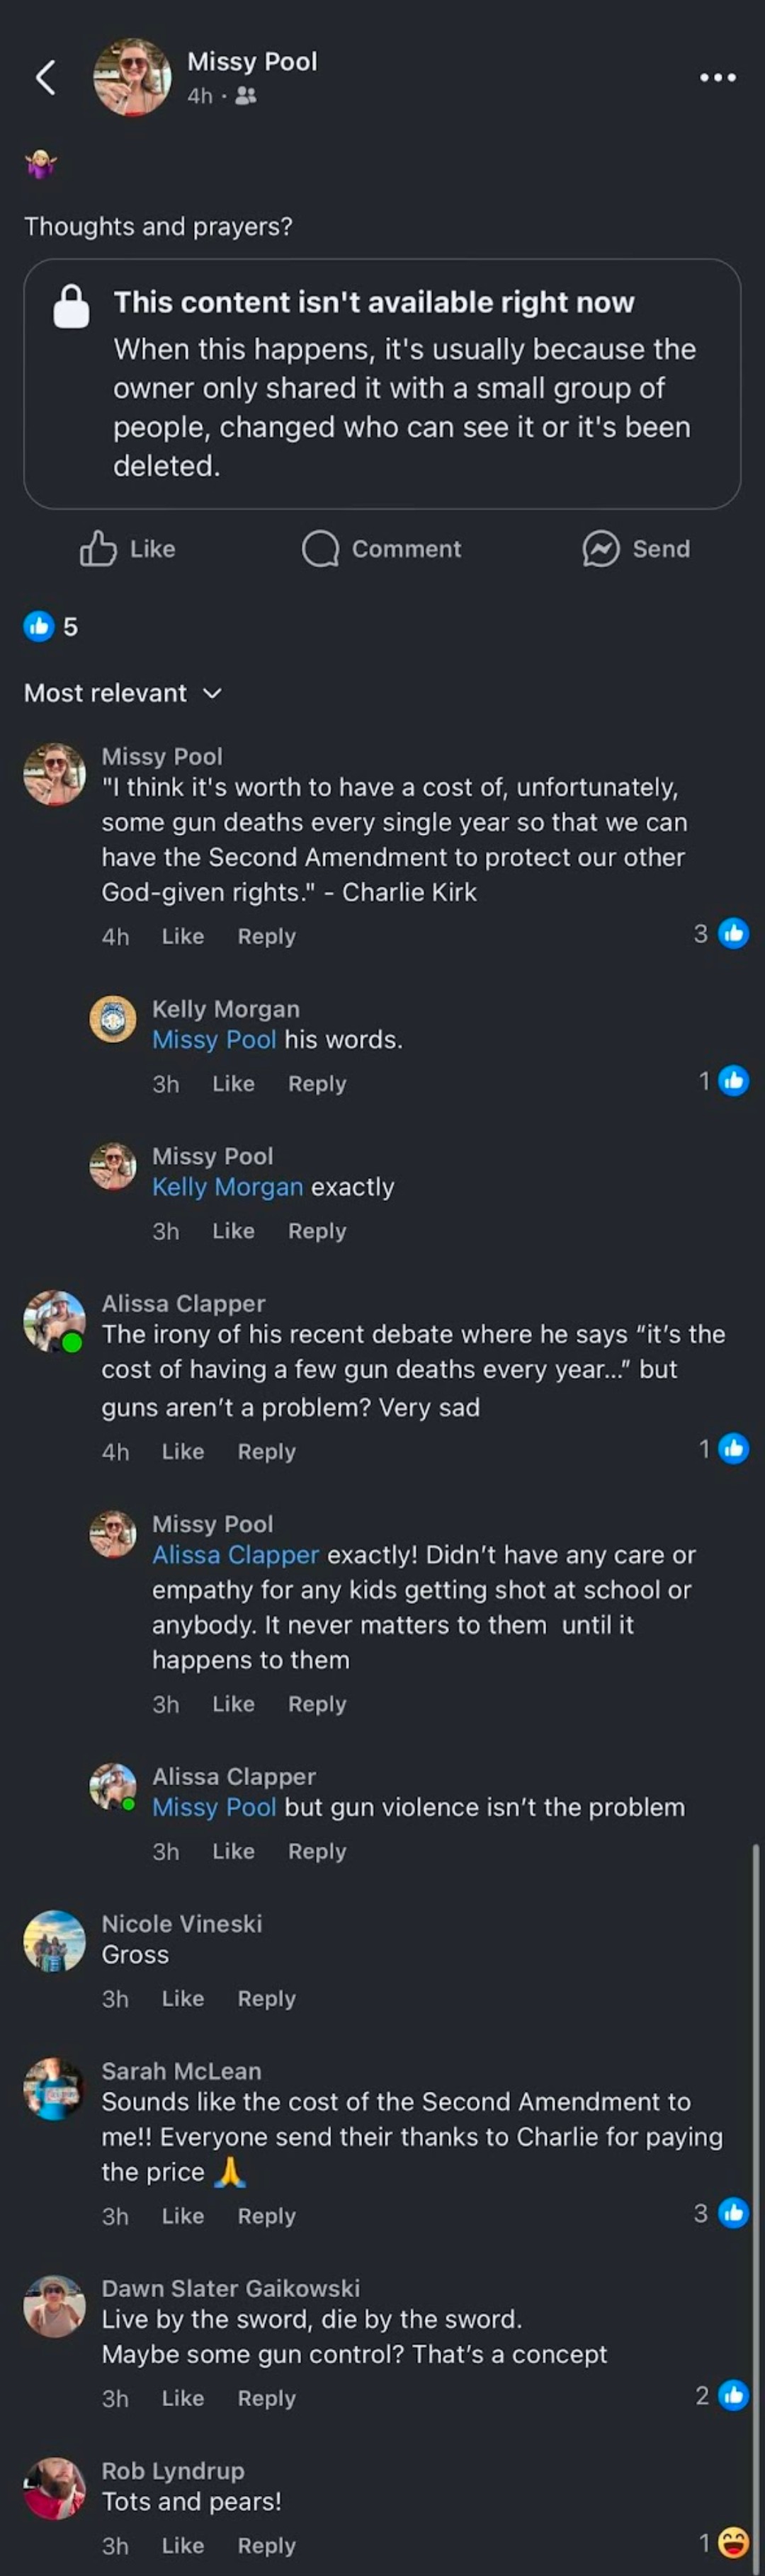The width and height of the screenshot is (765, 2576).
Task: Open the Kelly Morgan mention in Missy's reply
Action: click(227, 1186)
